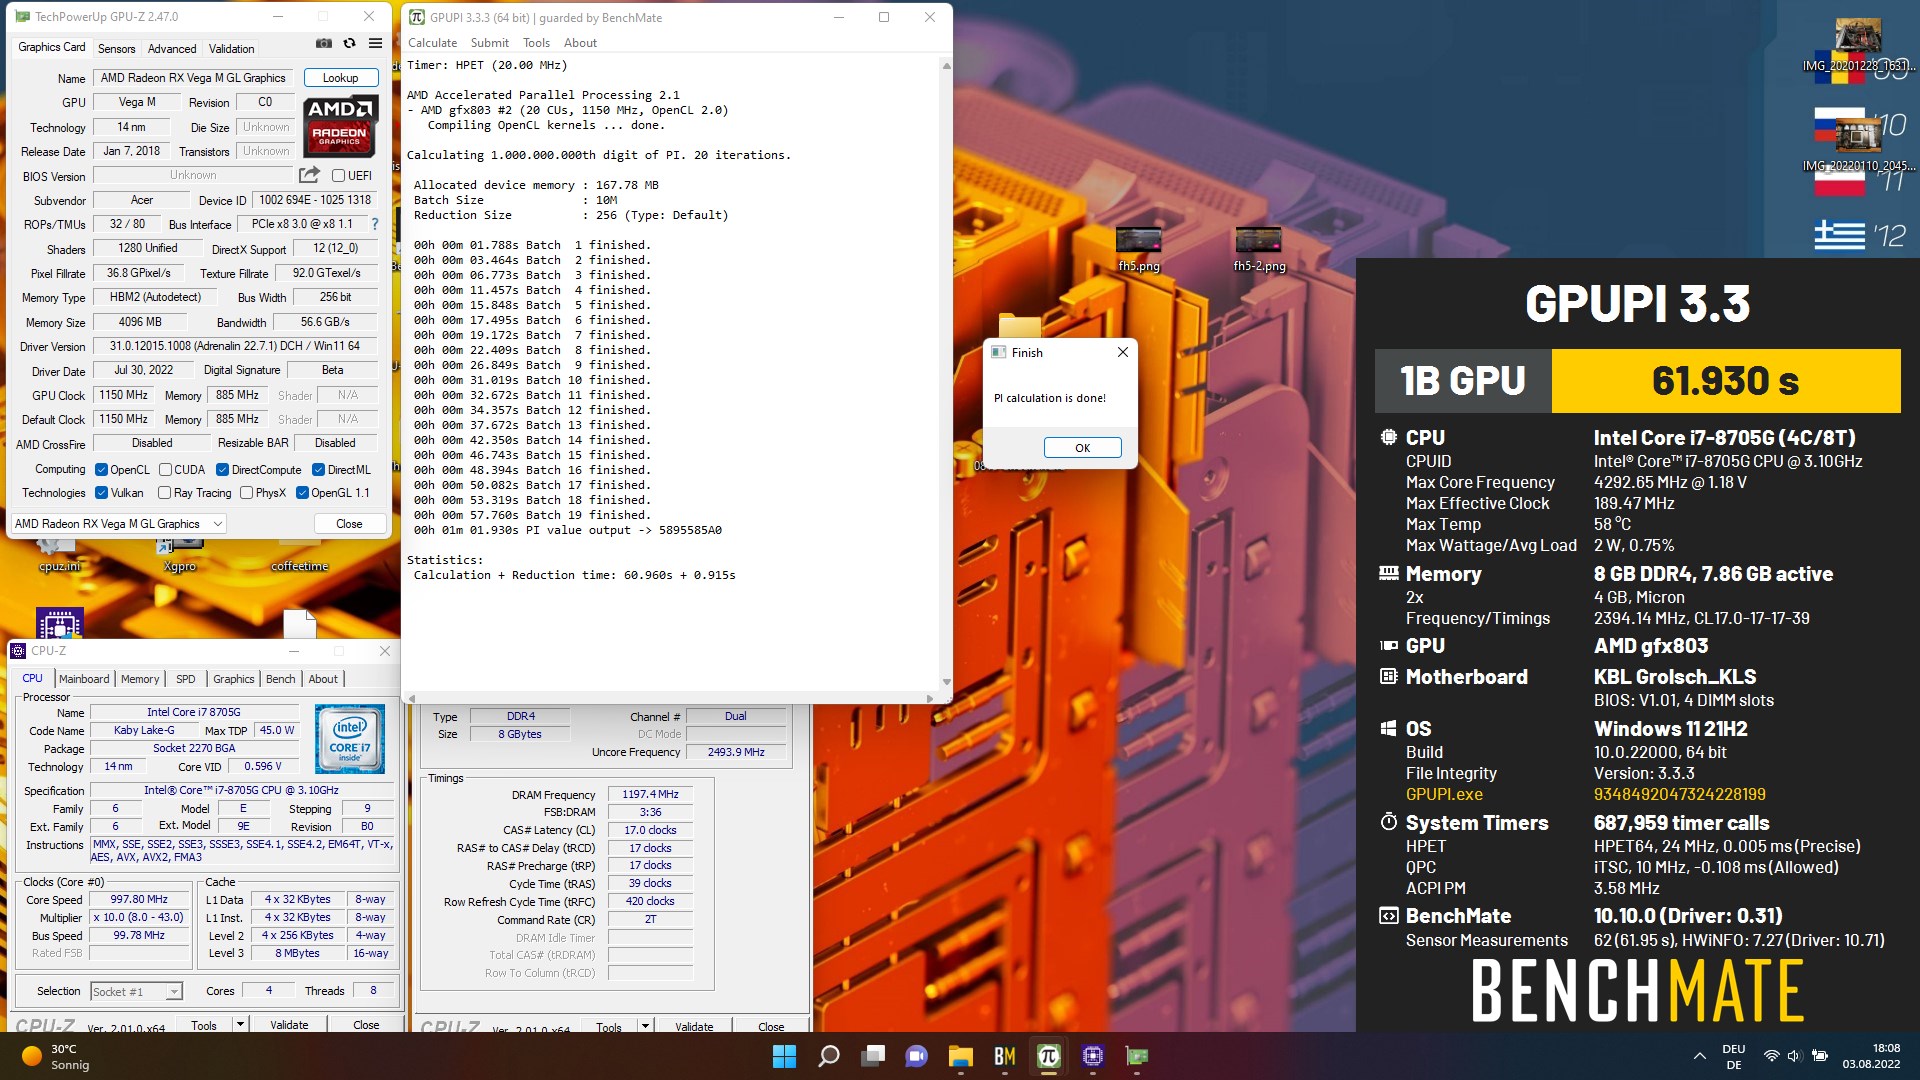This screenshot has width=1920, height=1080.
Task: Select the Xgpro desktop icon
Action: click(180, 555)
